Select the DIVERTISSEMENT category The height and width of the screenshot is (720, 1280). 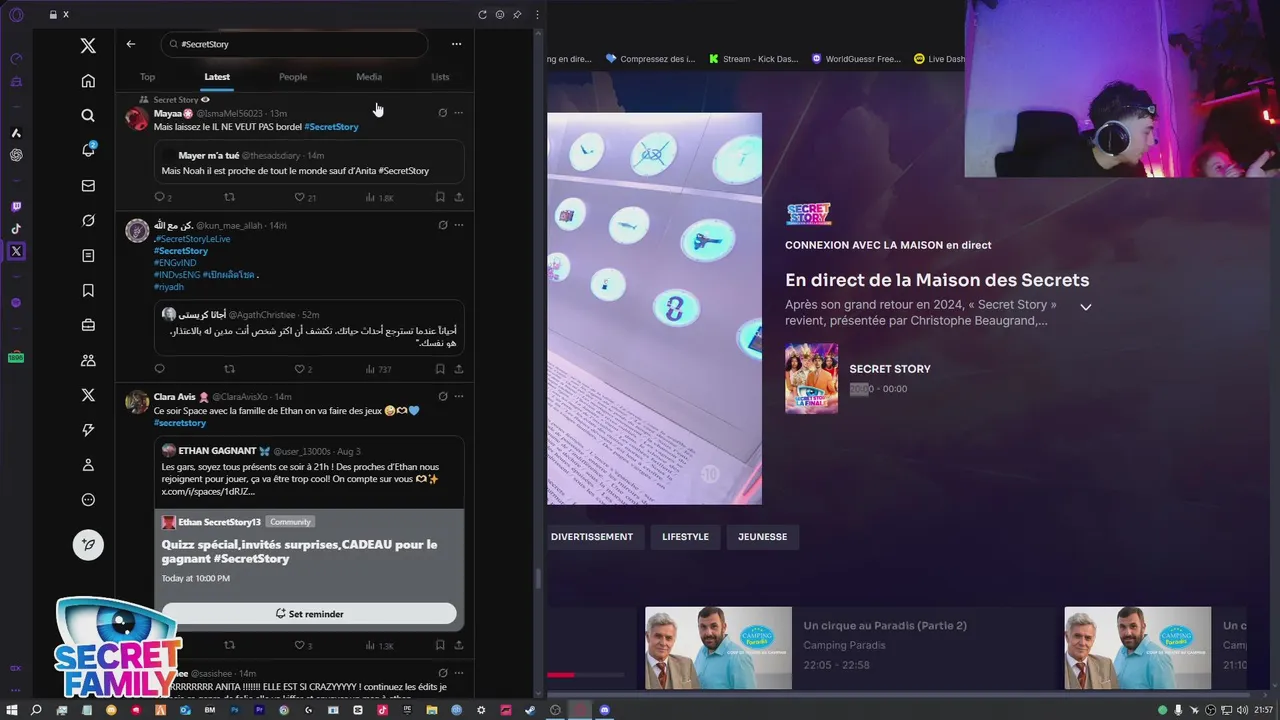592,537
